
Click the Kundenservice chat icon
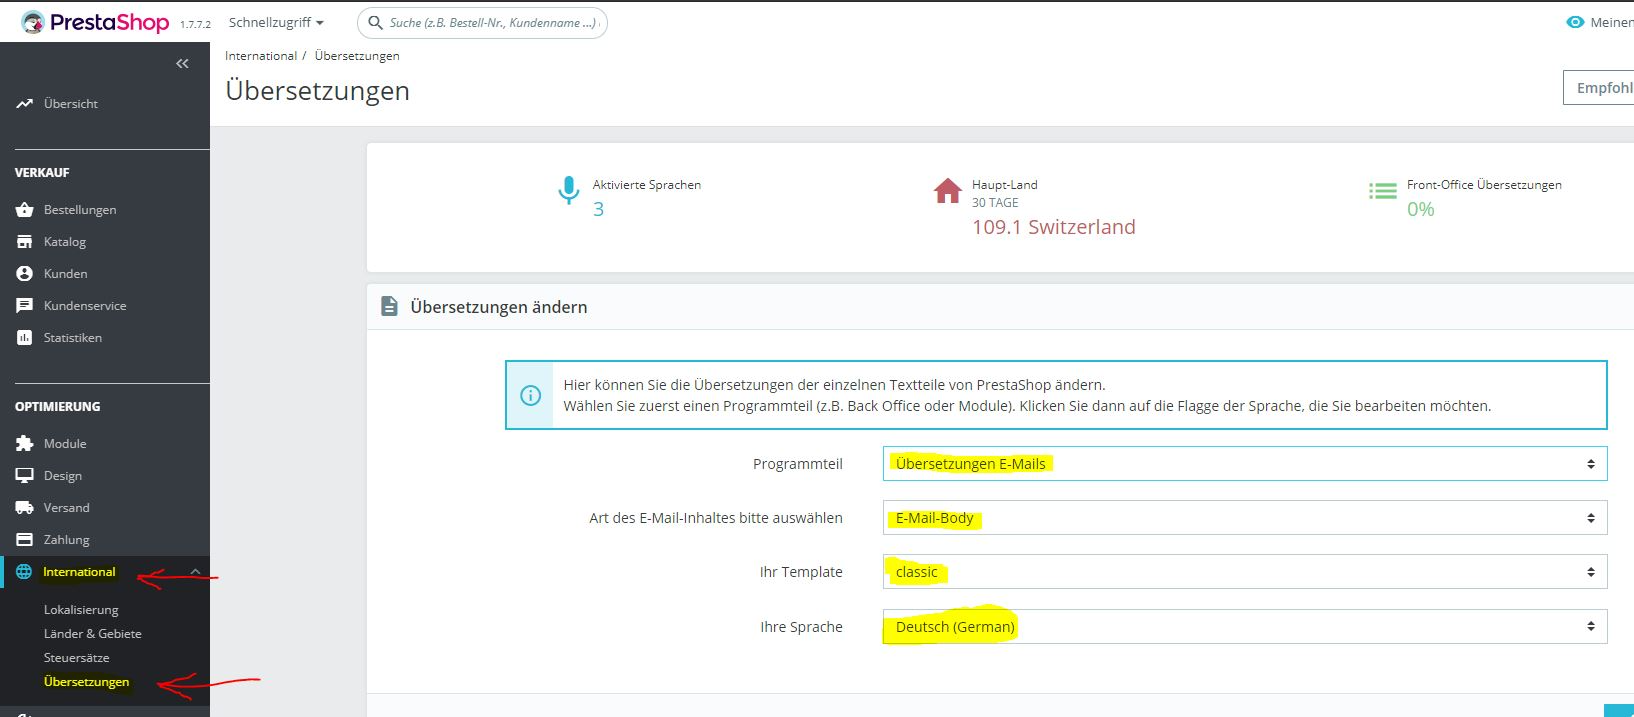(24, 306)
